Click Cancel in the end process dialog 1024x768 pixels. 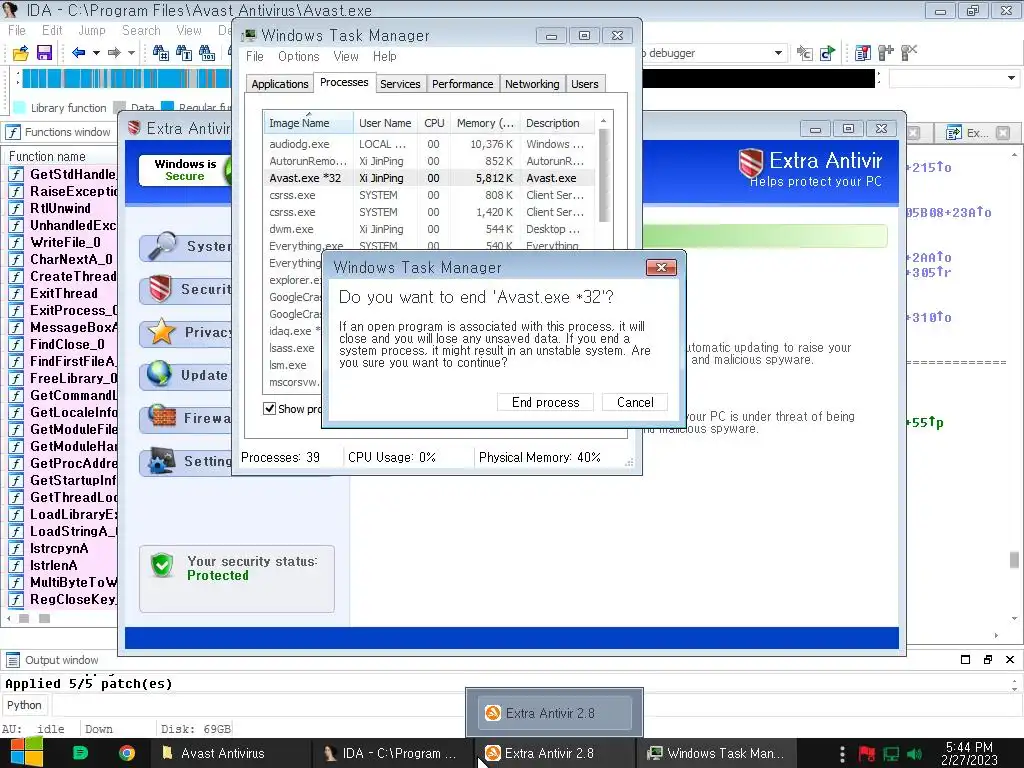635,402
